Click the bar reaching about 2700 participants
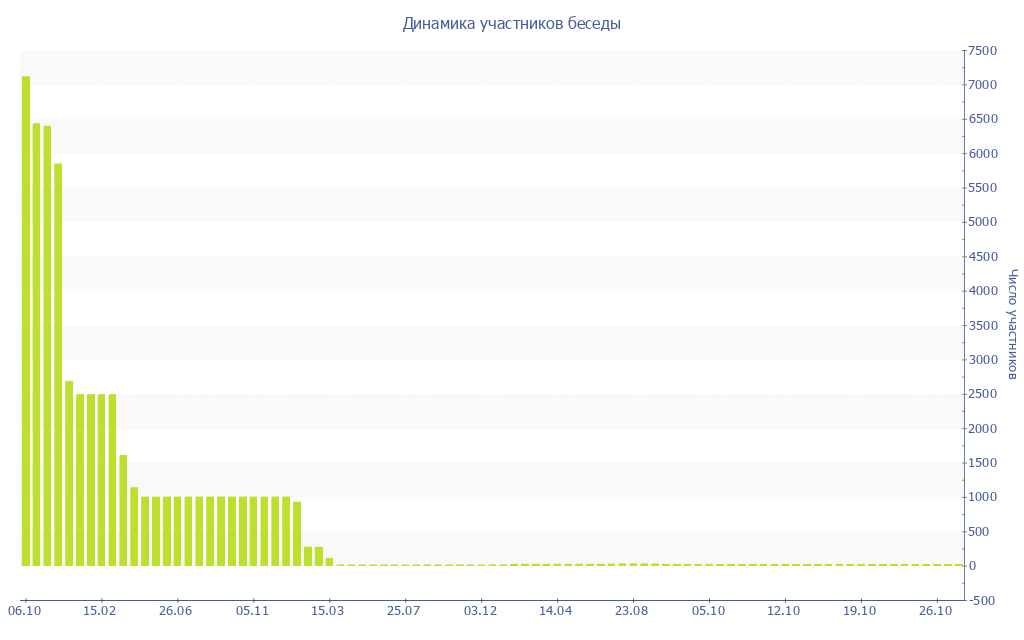This screenshot has width=1024, height=640. [69, 473]
